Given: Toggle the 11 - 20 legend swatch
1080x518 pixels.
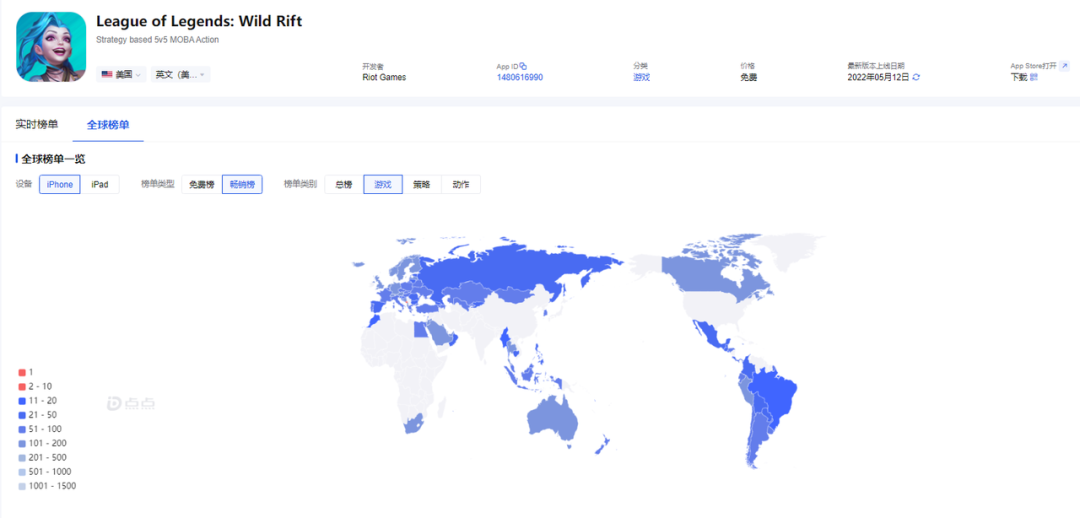Looking at the screenshot, I should tap(22, 401).
